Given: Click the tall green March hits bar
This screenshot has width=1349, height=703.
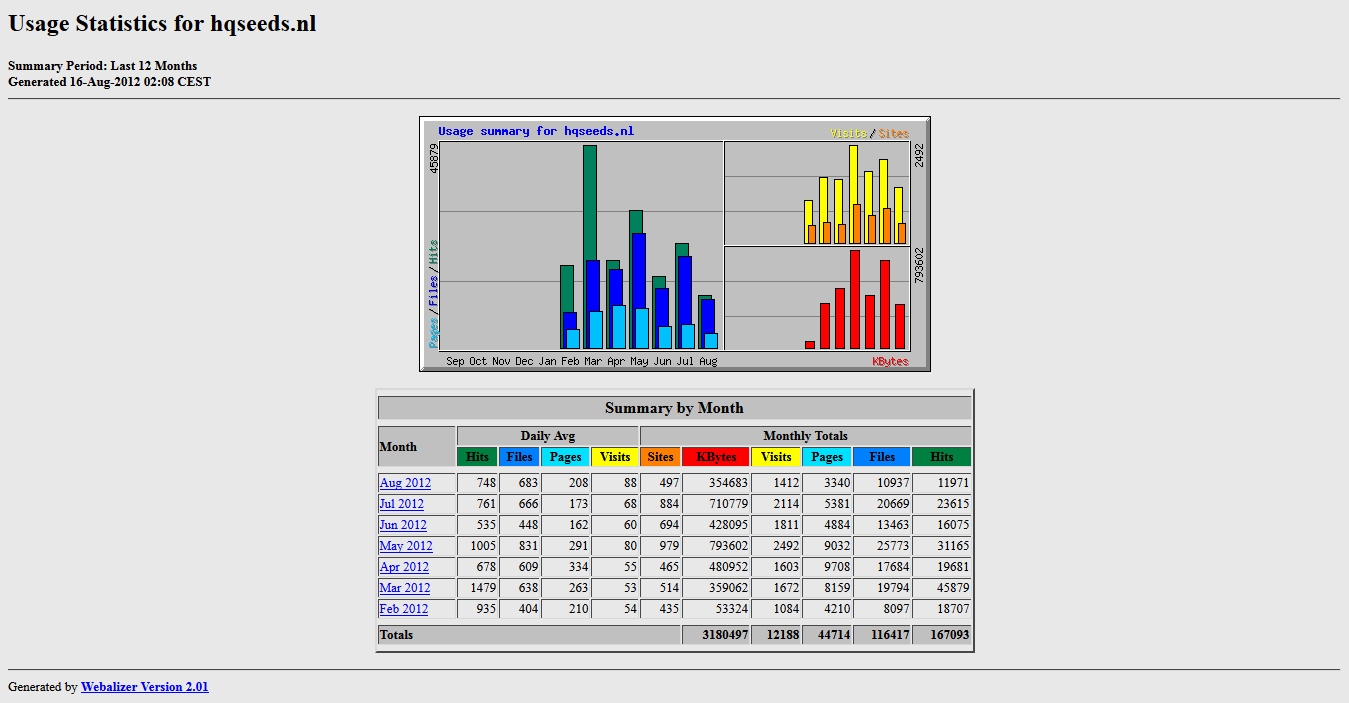Looking at the screenshot, I should (590, 200).
